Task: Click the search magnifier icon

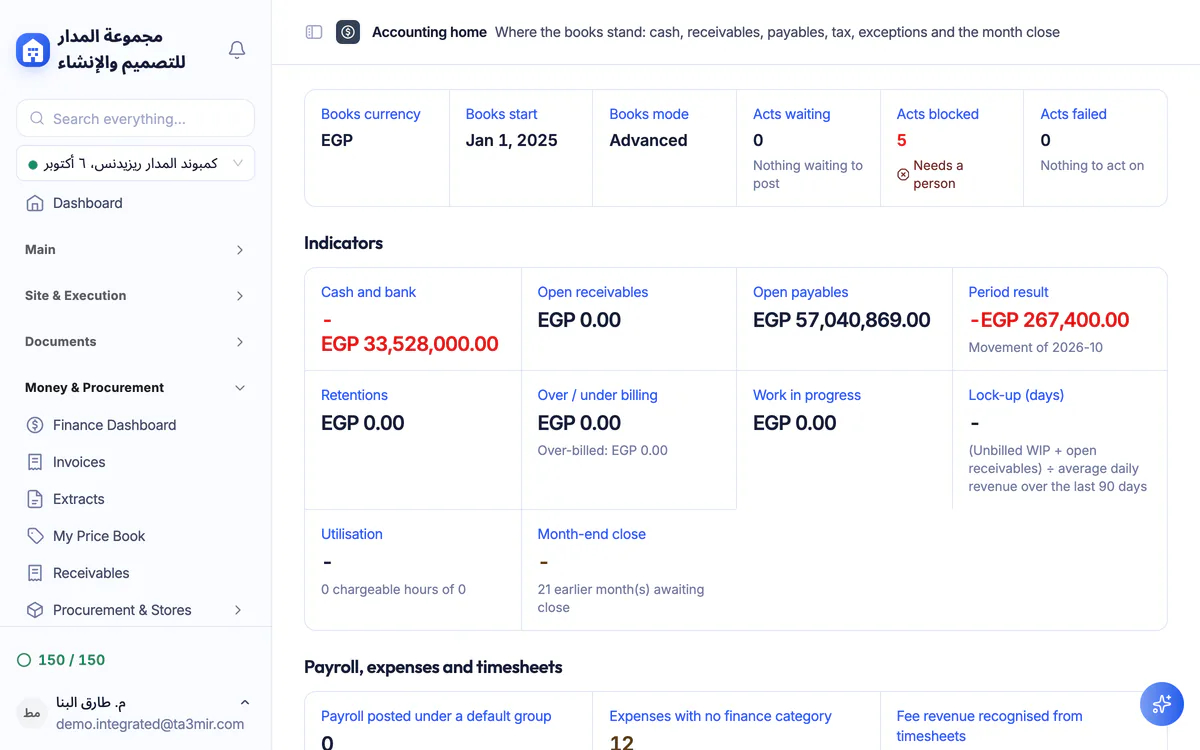Action: point(37,118)
